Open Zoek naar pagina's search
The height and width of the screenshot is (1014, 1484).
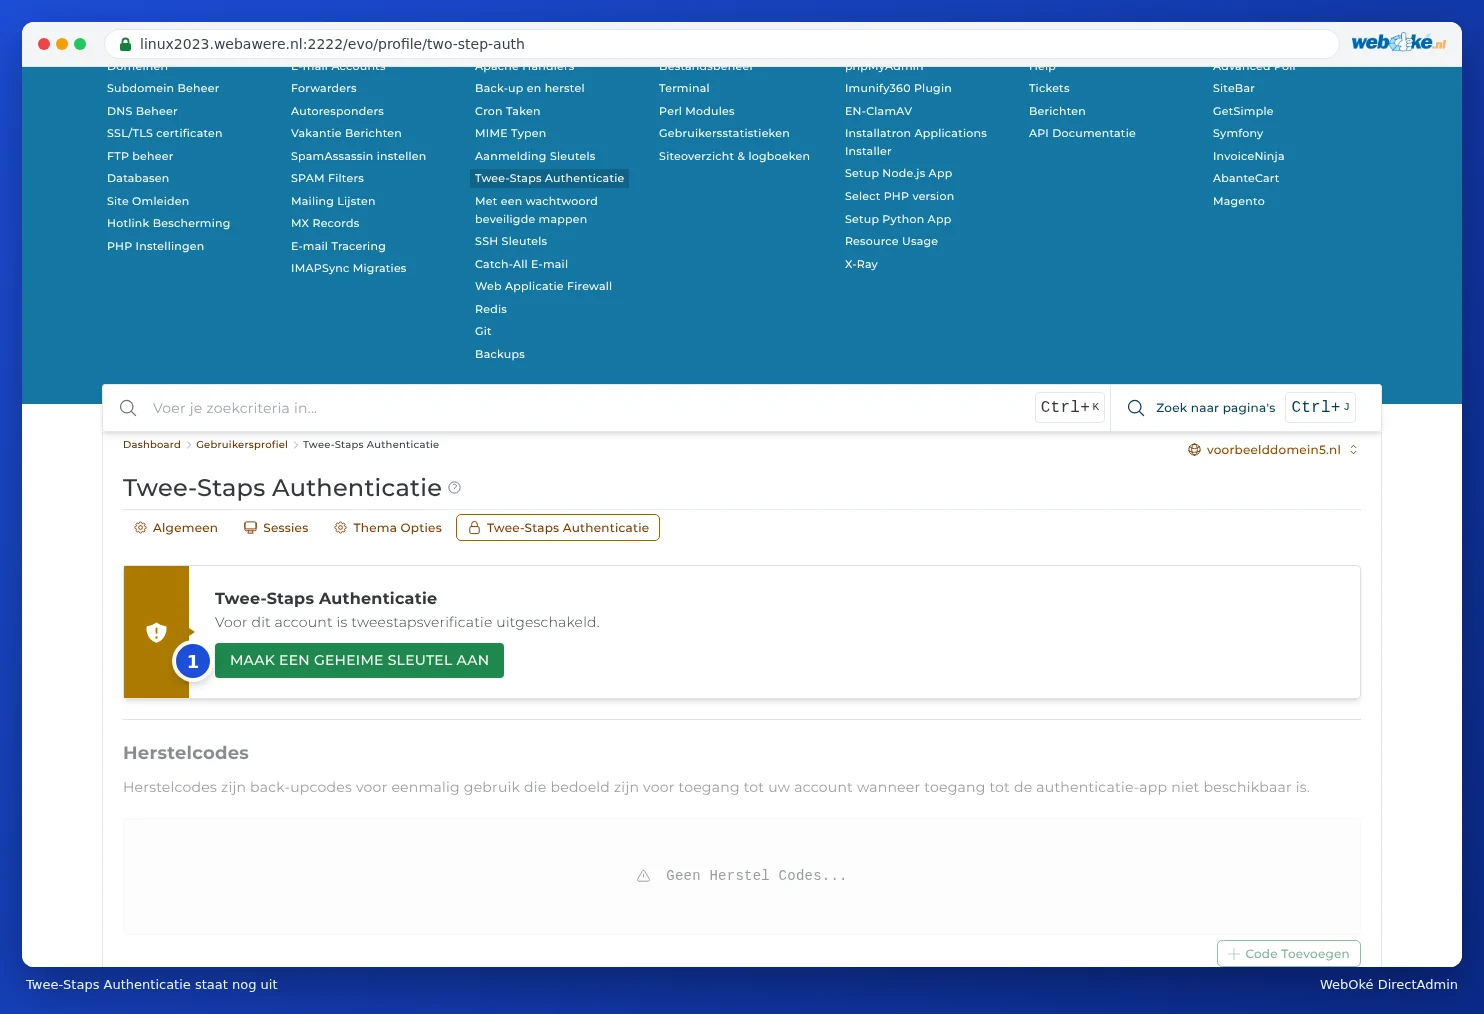tap(1240, 408)
